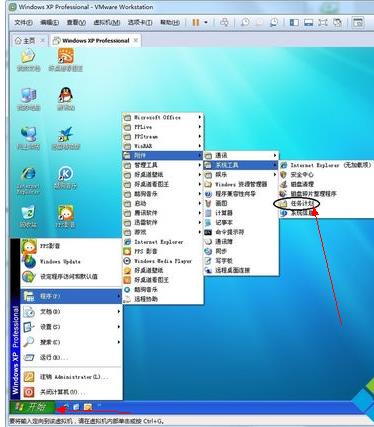Click the 开始 Start button
The height and width of the screenshot is (427, 374).
click(32, 407)
